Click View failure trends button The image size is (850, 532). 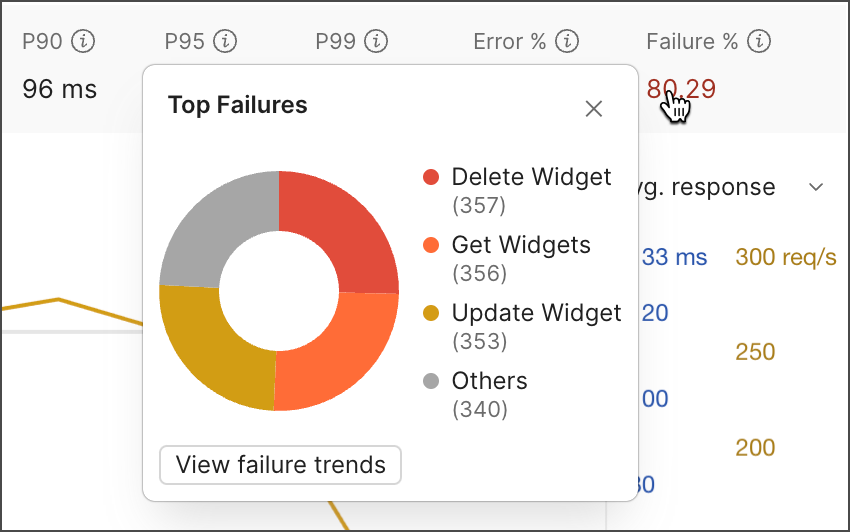coord(280,465)
